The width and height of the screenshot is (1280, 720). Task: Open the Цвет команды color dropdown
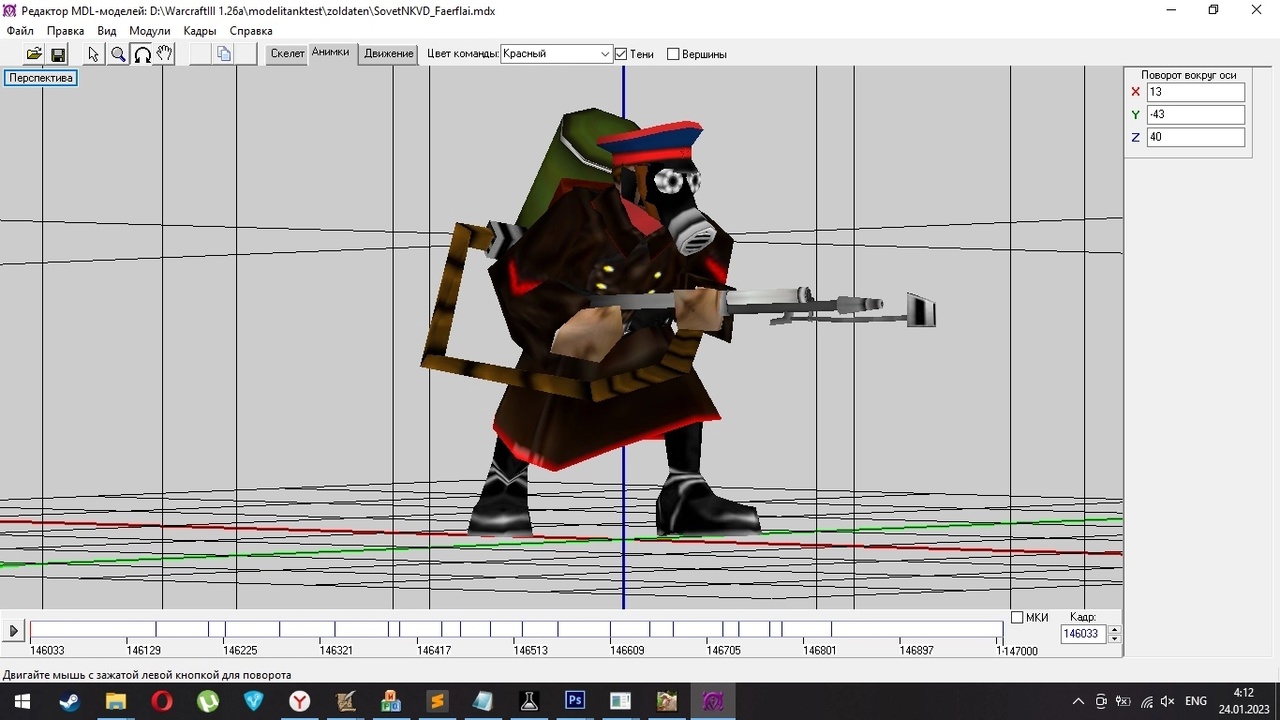tap(605, 54)
